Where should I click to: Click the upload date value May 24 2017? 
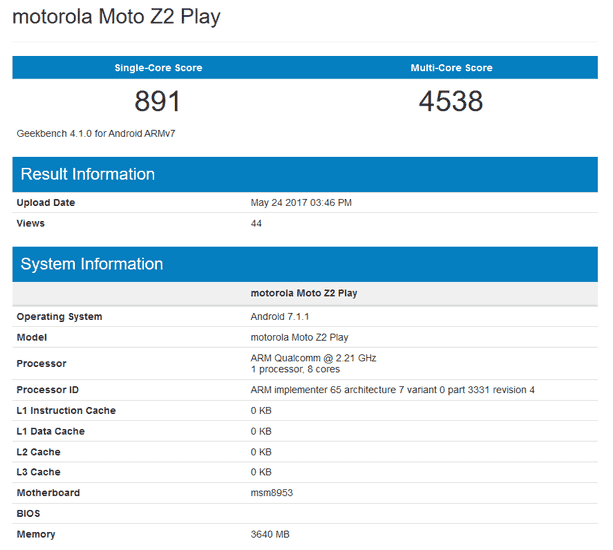(x=301, y=203)
